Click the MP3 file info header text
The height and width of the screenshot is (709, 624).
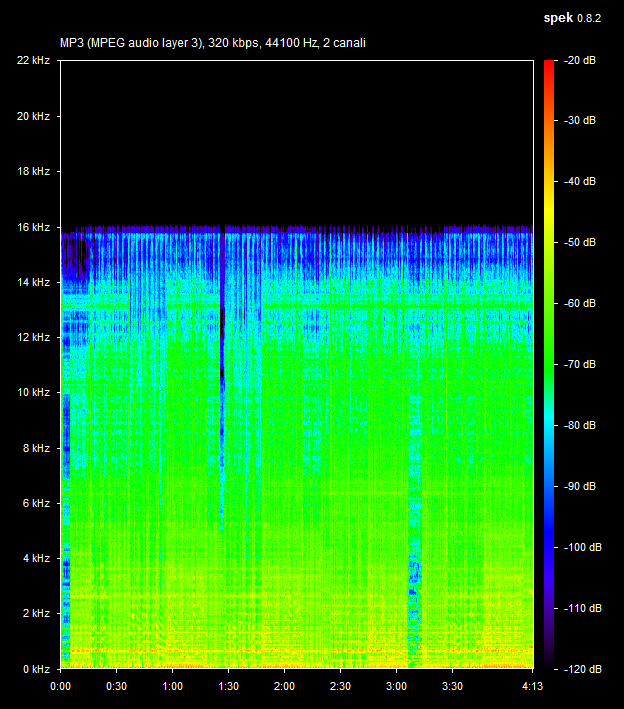point(213,43)
